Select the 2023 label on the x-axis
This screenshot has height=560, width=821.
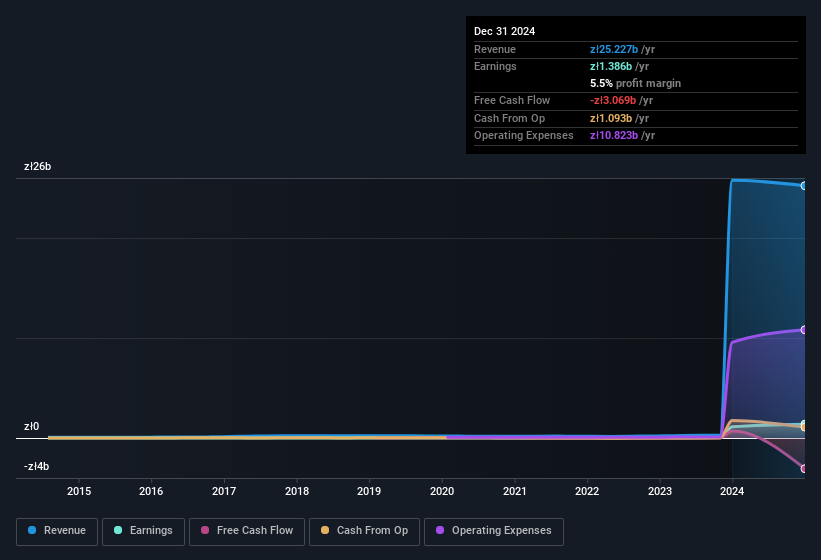click(x=660, y=491)
